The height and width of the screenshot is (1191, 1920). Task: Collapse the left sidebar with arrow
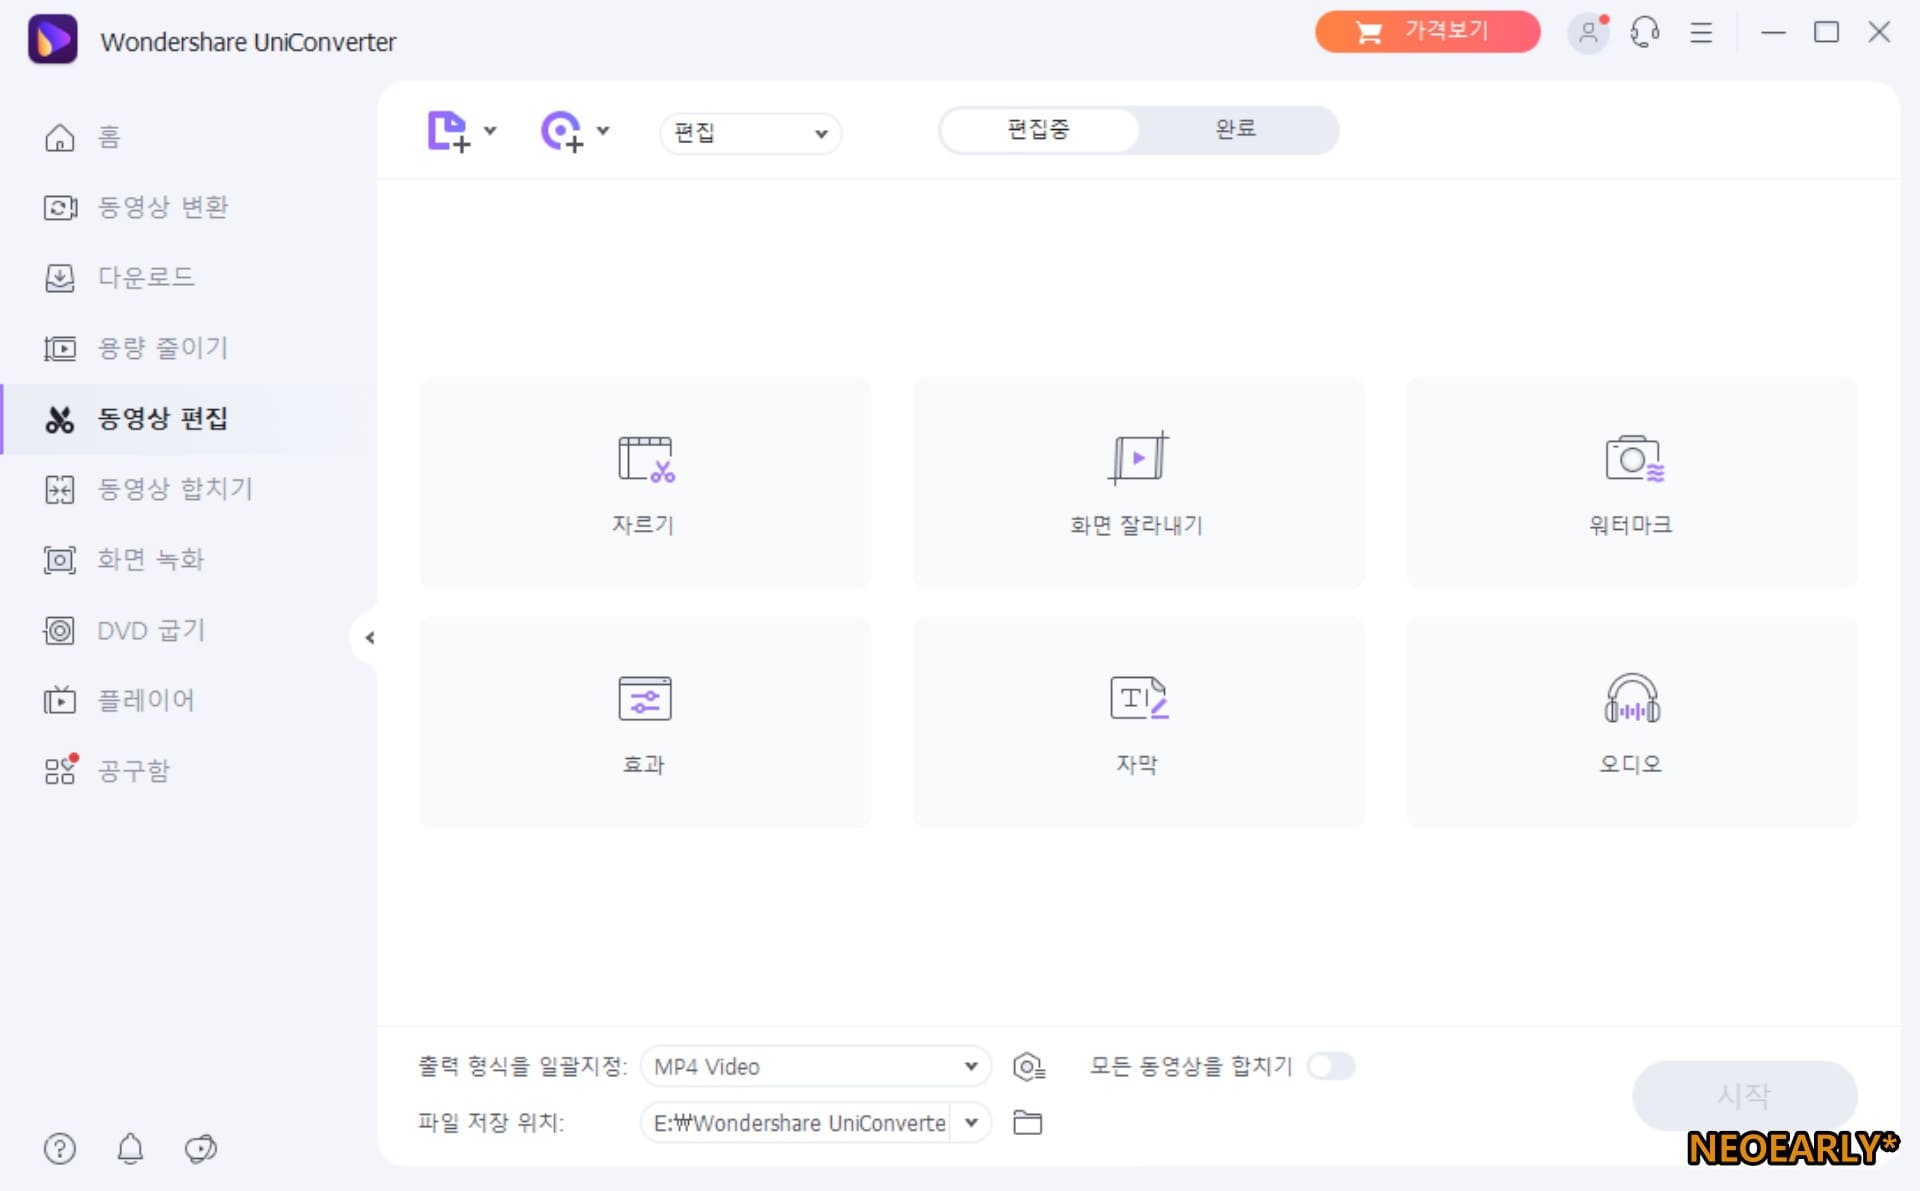pos(369,637)
